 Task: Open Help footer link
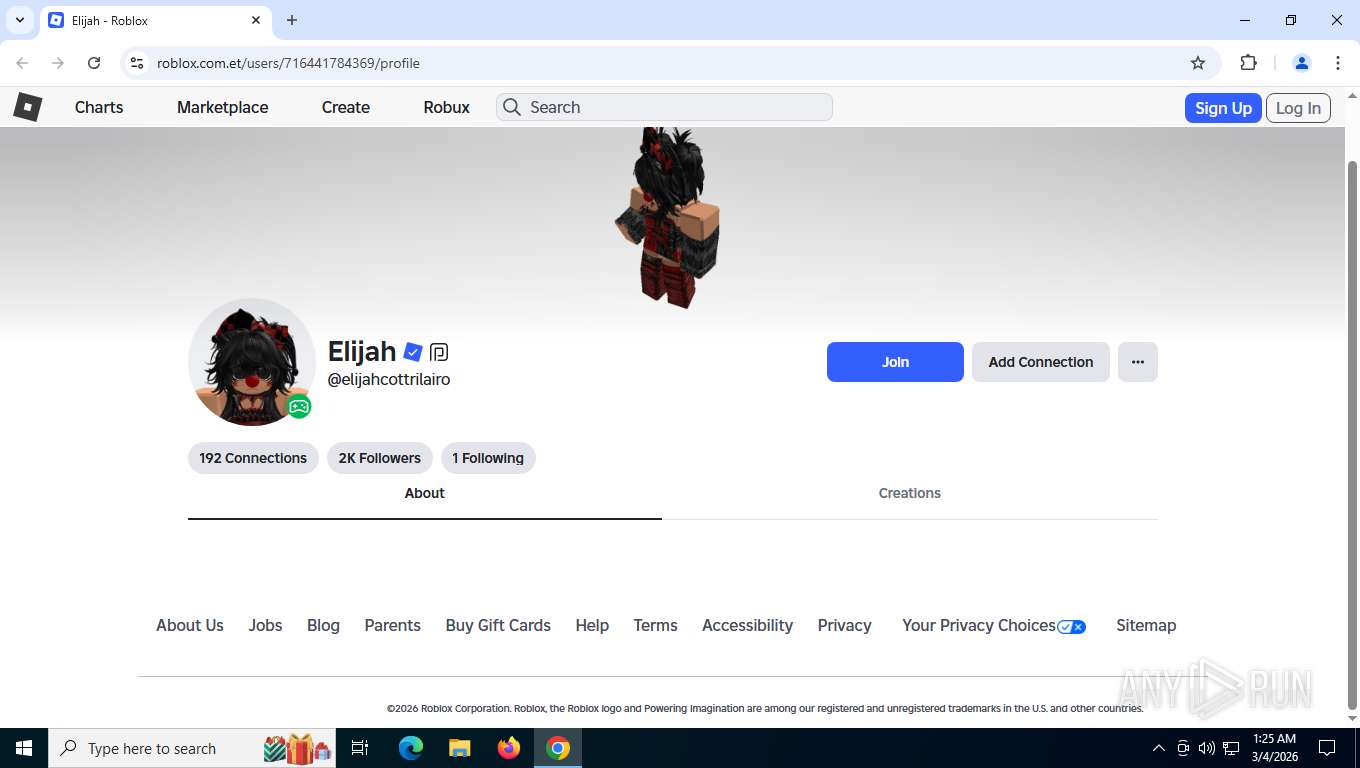[592, 626]
